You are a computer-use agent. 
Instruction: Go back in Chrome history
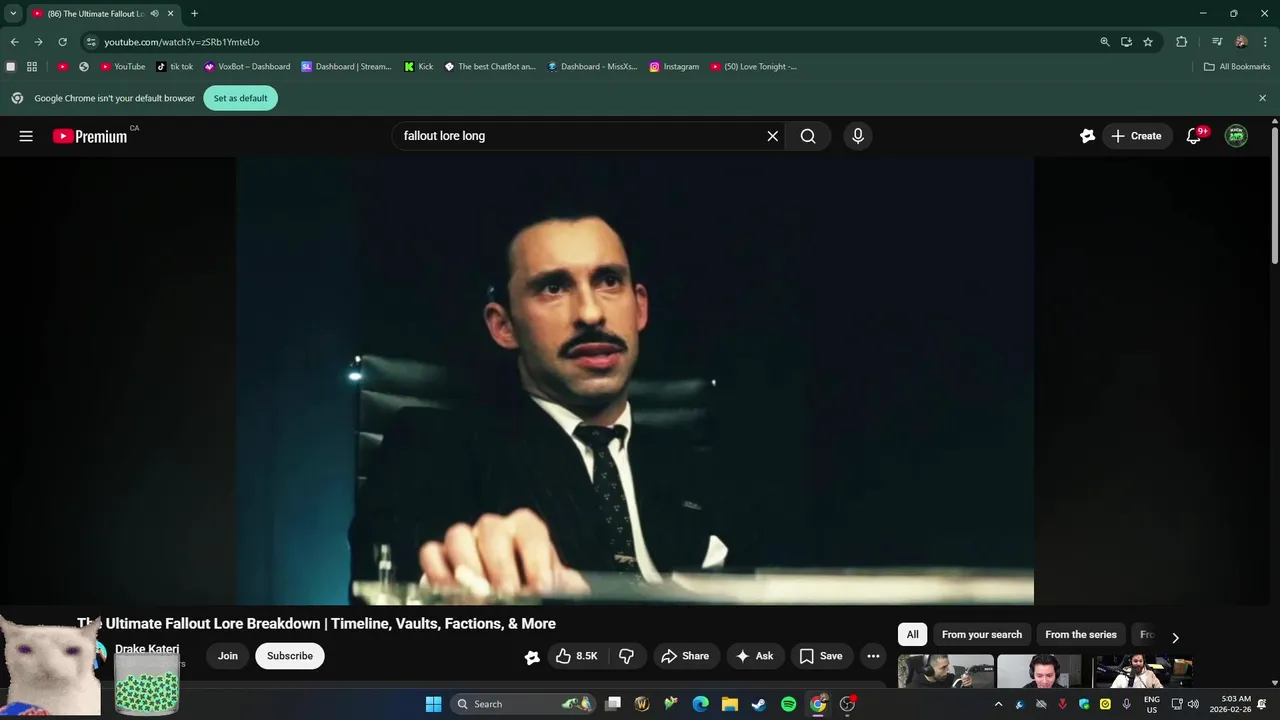click(14, 42)
